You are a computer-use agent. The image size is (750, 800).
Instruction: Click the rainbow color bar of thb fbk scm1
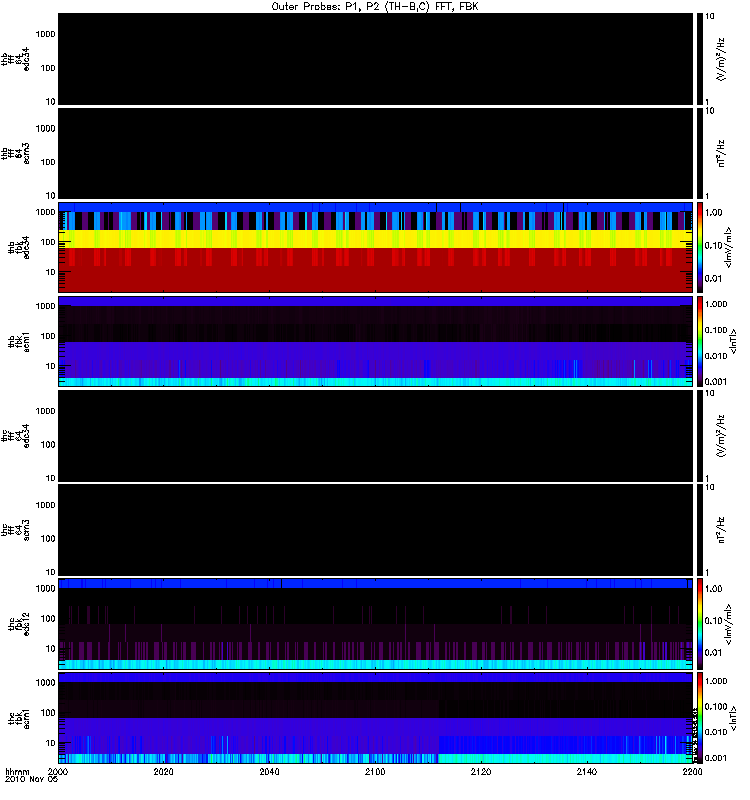point(700,341)
